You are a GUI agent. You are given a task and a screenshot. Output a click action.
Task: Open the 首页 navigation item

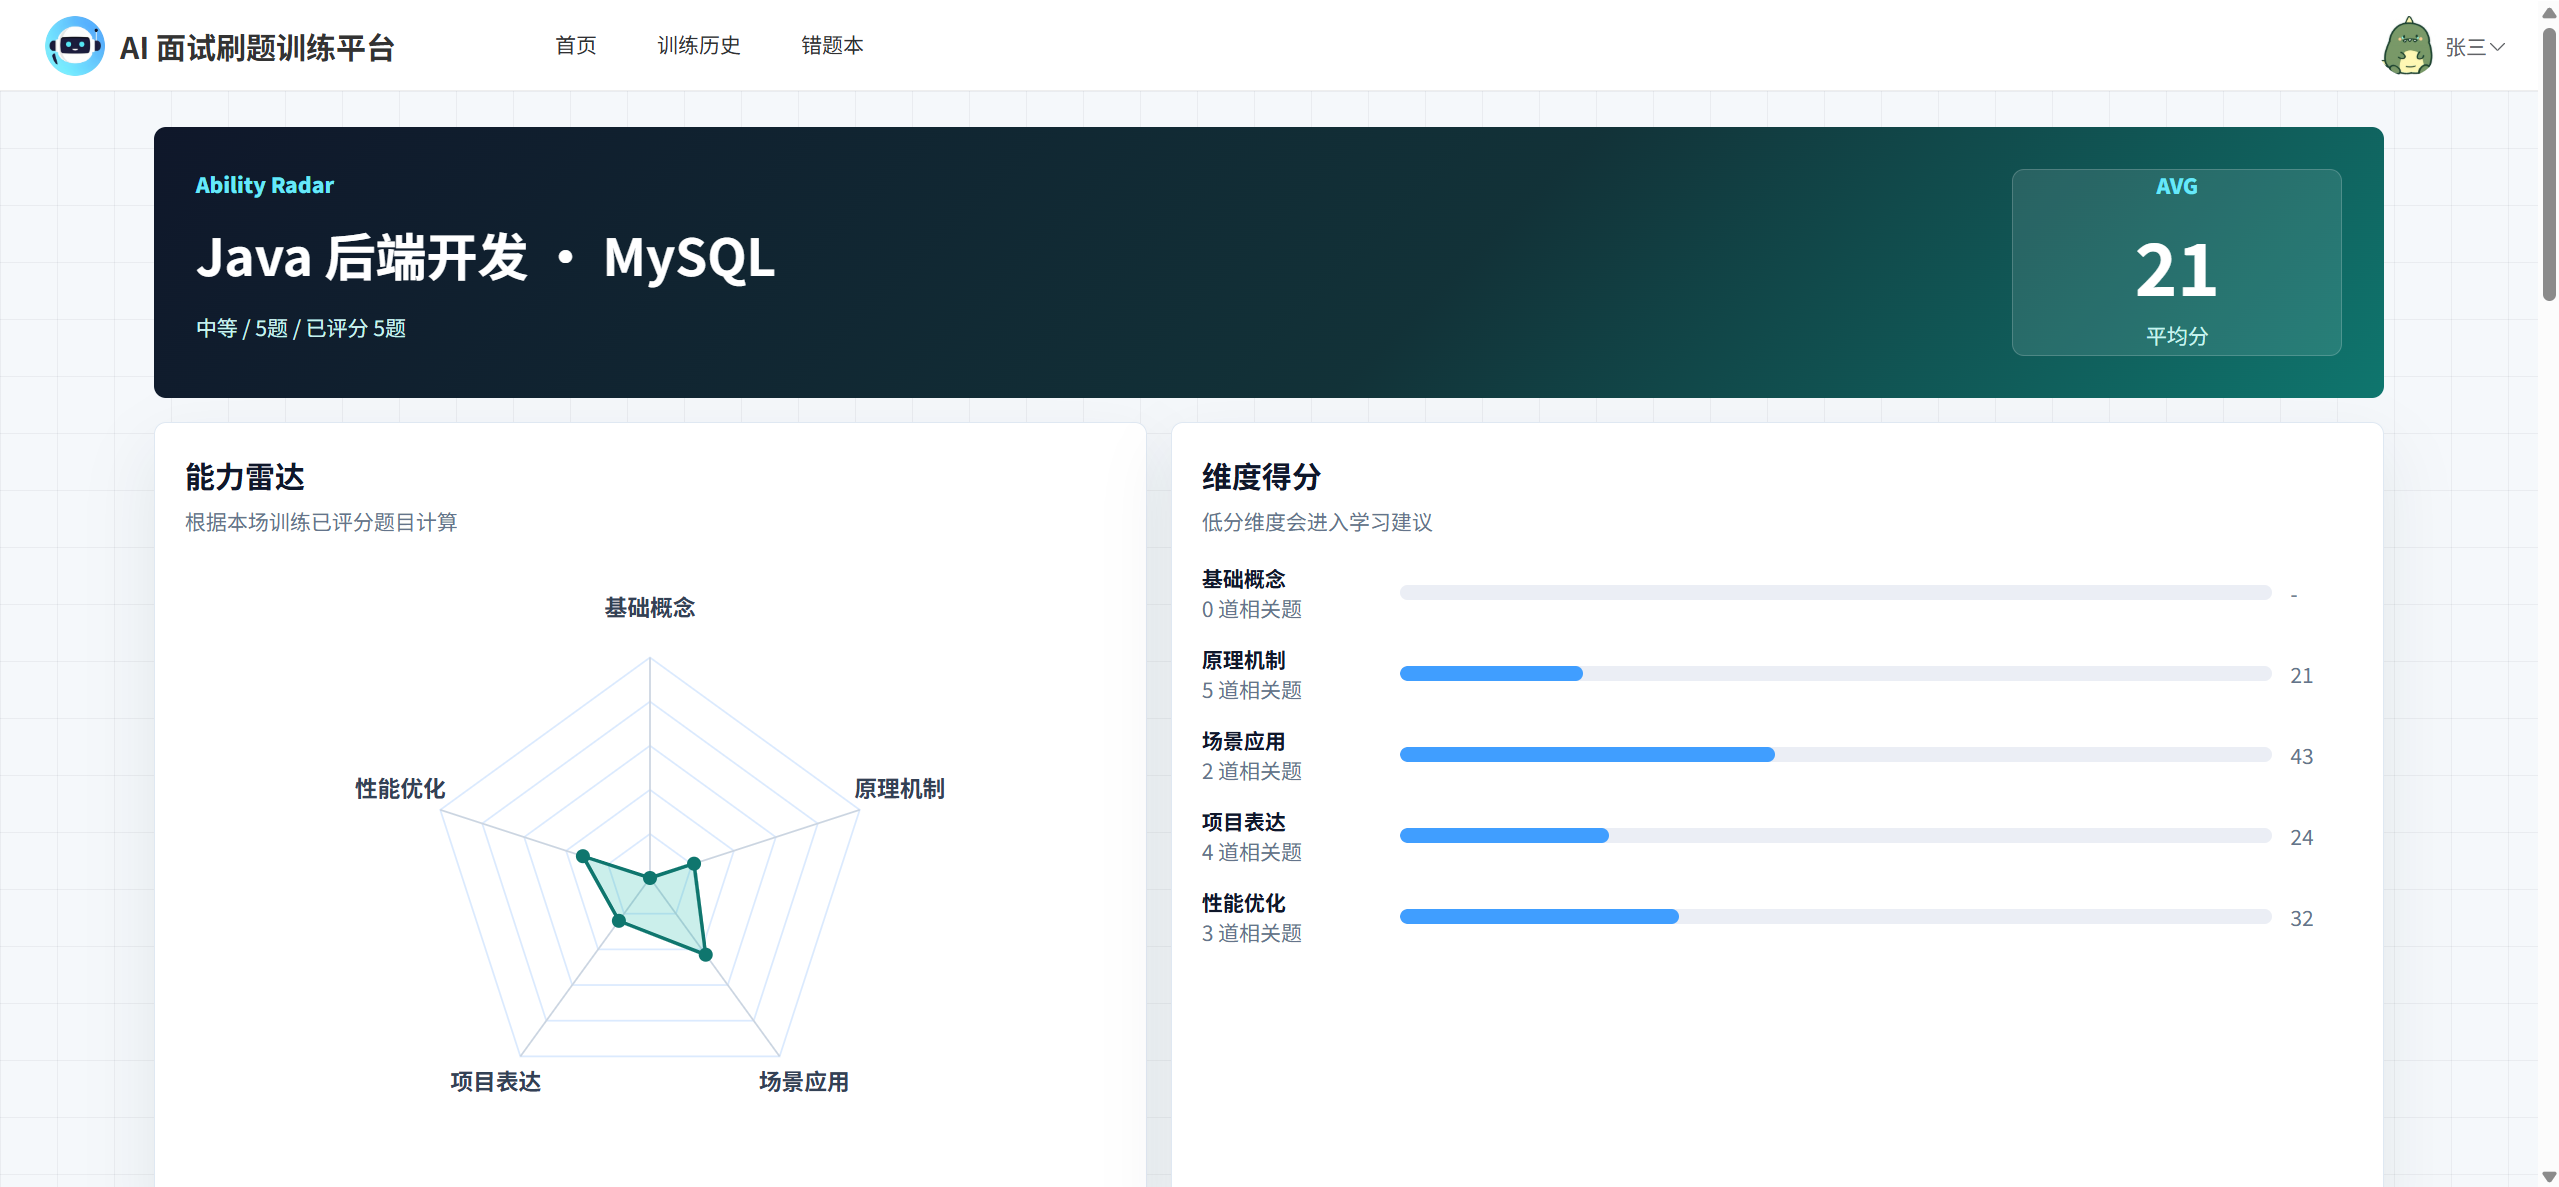point(575,46)
